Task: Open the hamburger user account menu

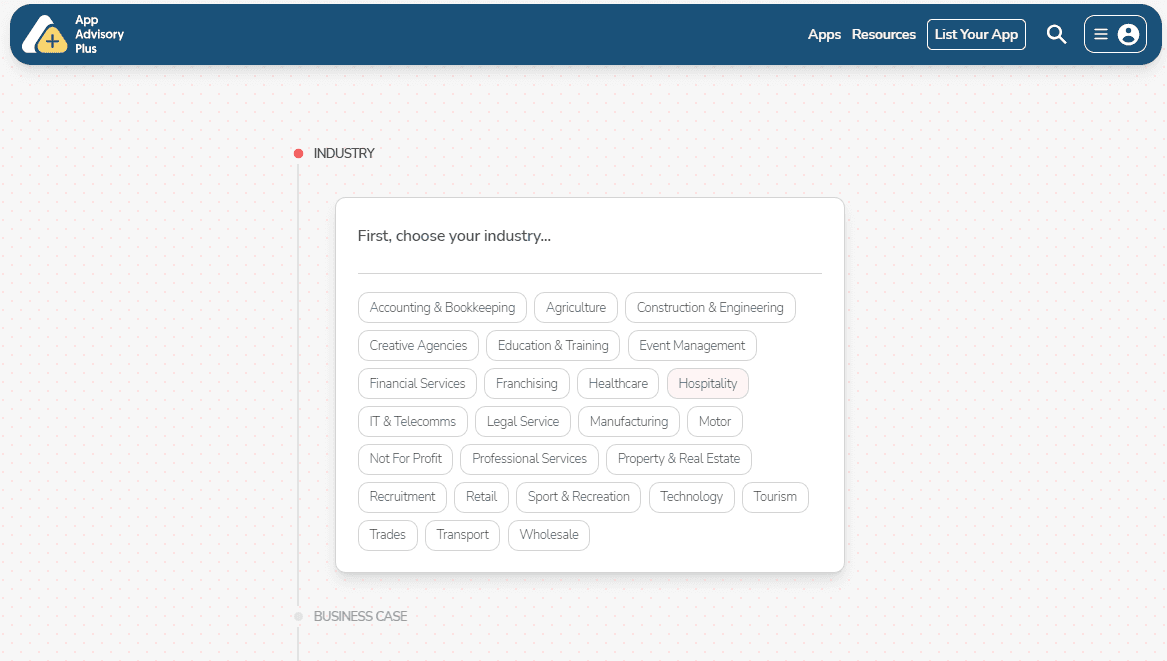Action: pyautogui.click(x=1115, y=35)
